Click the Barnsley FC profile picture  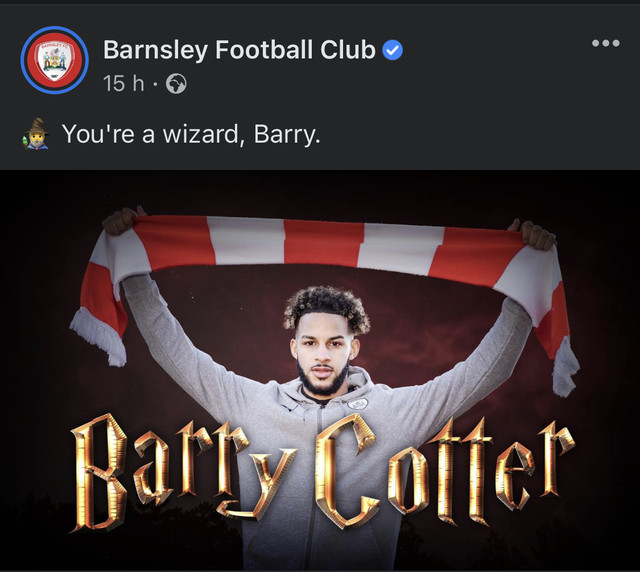(x=55, y=60)
